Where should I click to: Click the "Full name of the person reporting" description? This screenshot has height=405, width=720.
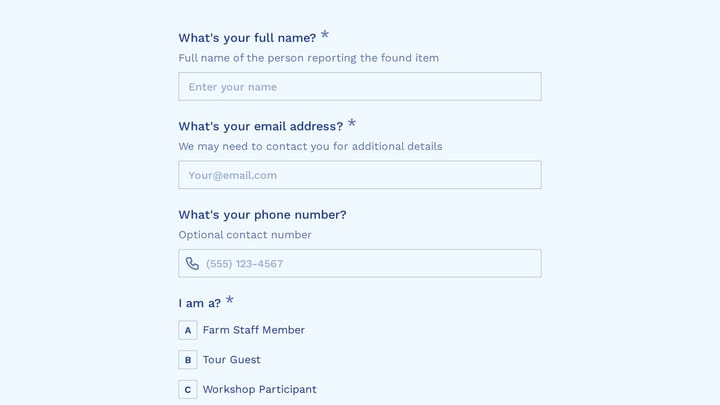pyautogui.click(x=309, y=58)
